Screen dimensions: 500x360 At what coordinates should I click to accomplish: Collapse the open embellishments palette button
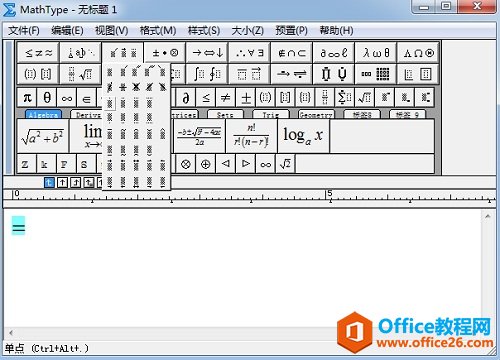pyautogui.click(x=123, y=53)
